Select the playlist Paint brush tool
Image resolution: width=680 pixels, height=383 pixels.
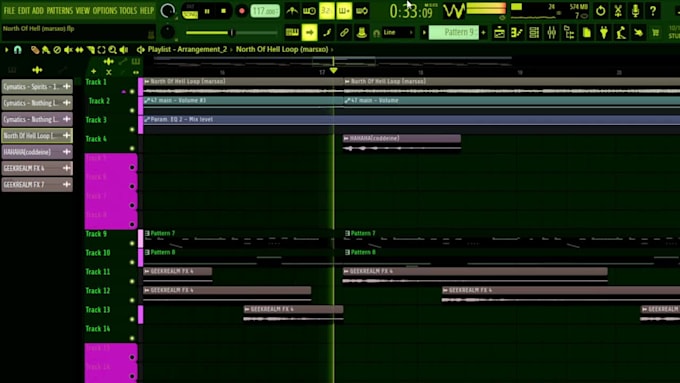pos(46,50)
